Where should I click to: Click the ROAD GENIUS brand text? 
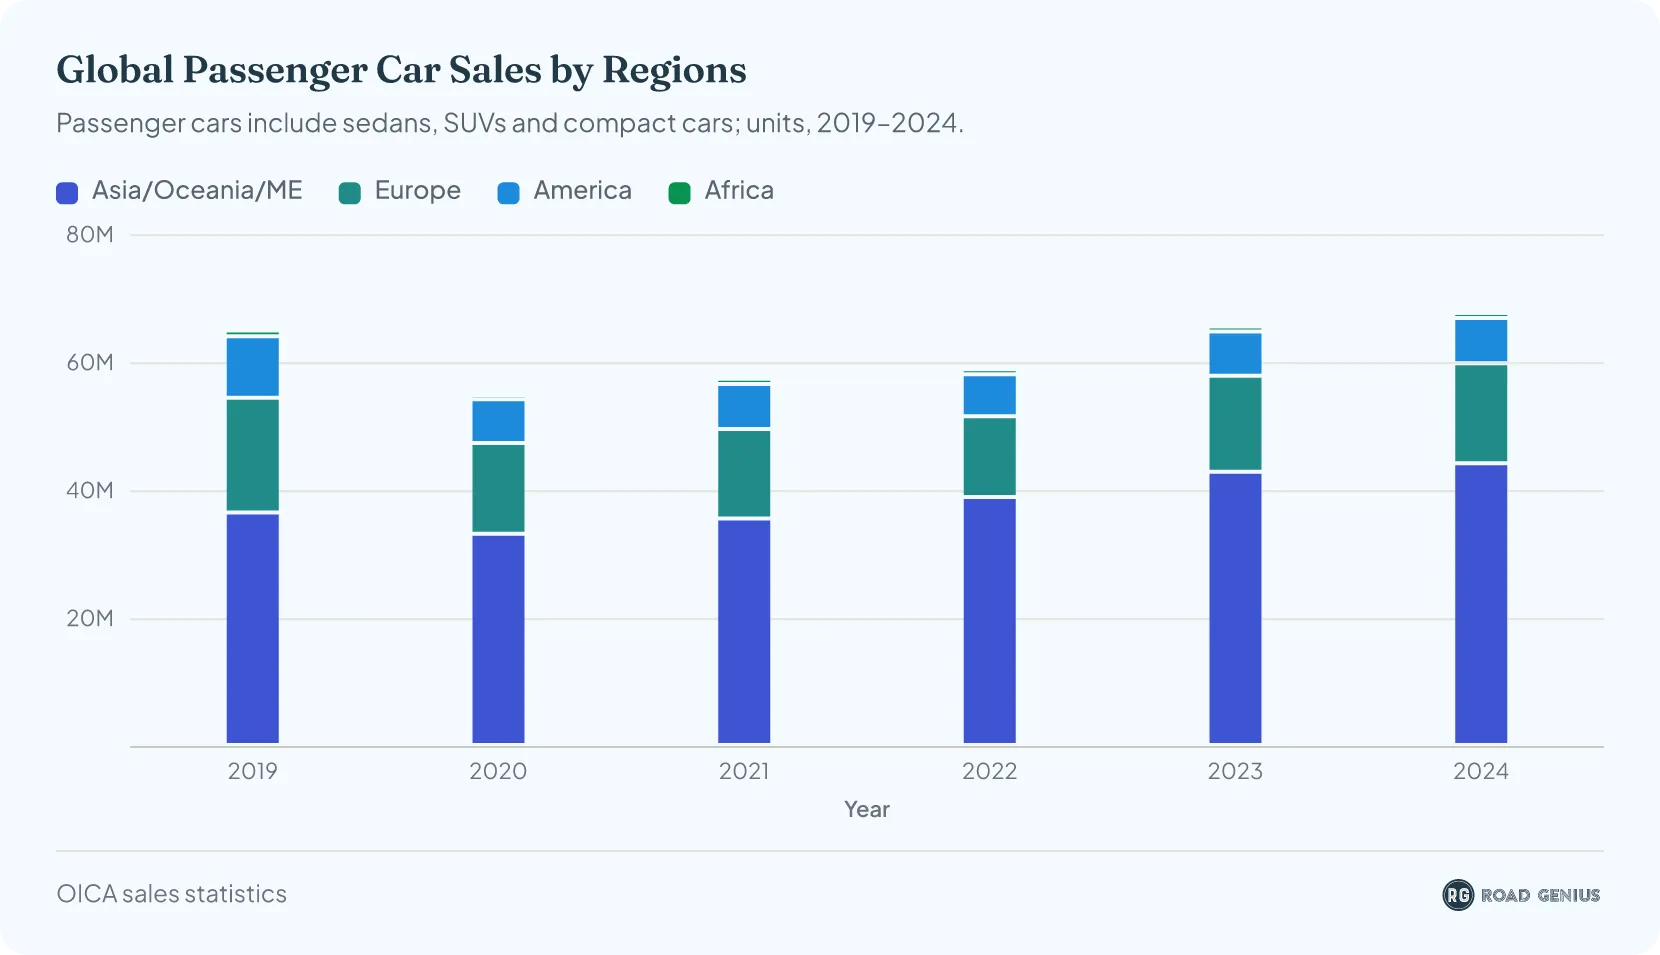coord(1540,895)
